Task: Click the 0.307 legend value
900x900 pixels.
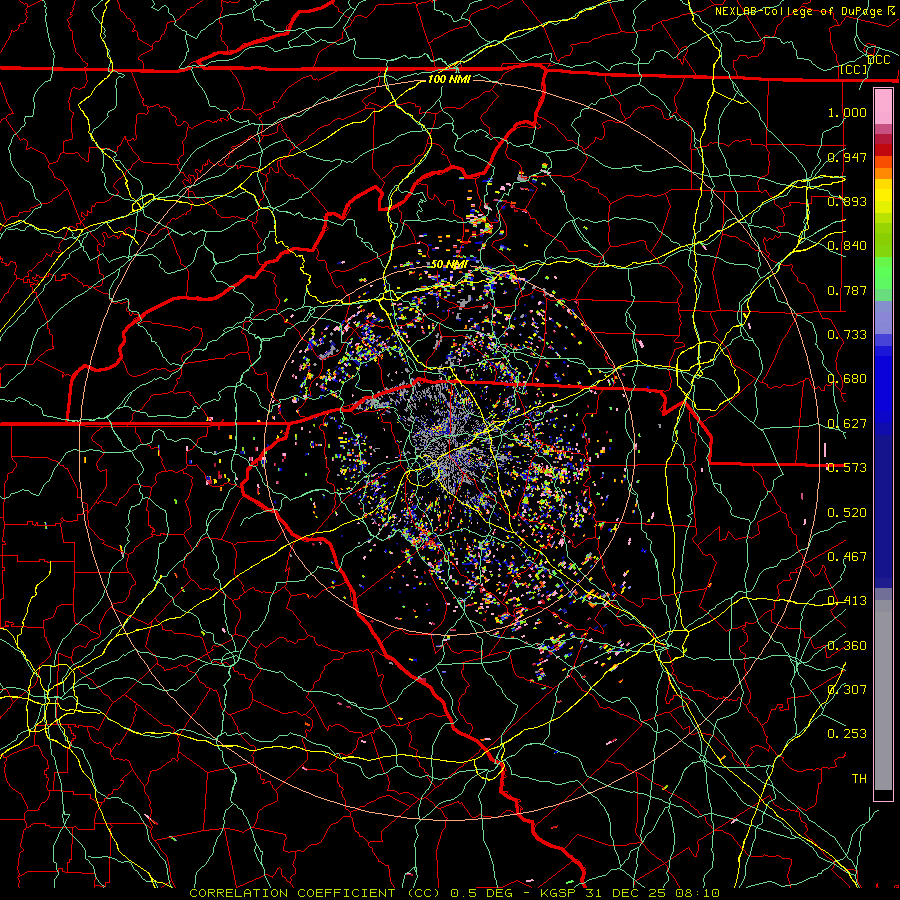Action: point(847,689)
